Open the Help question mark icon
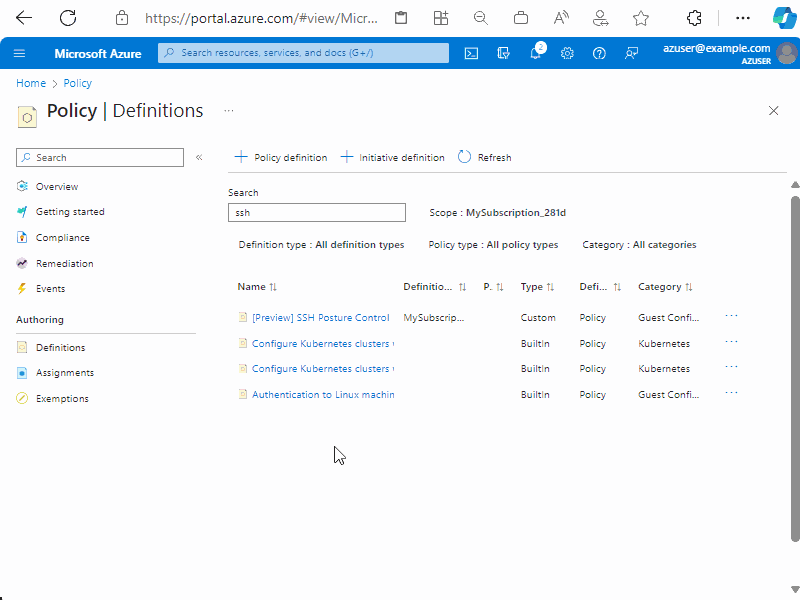The width and height of the screenshot is (800, 600). [599, 53]
